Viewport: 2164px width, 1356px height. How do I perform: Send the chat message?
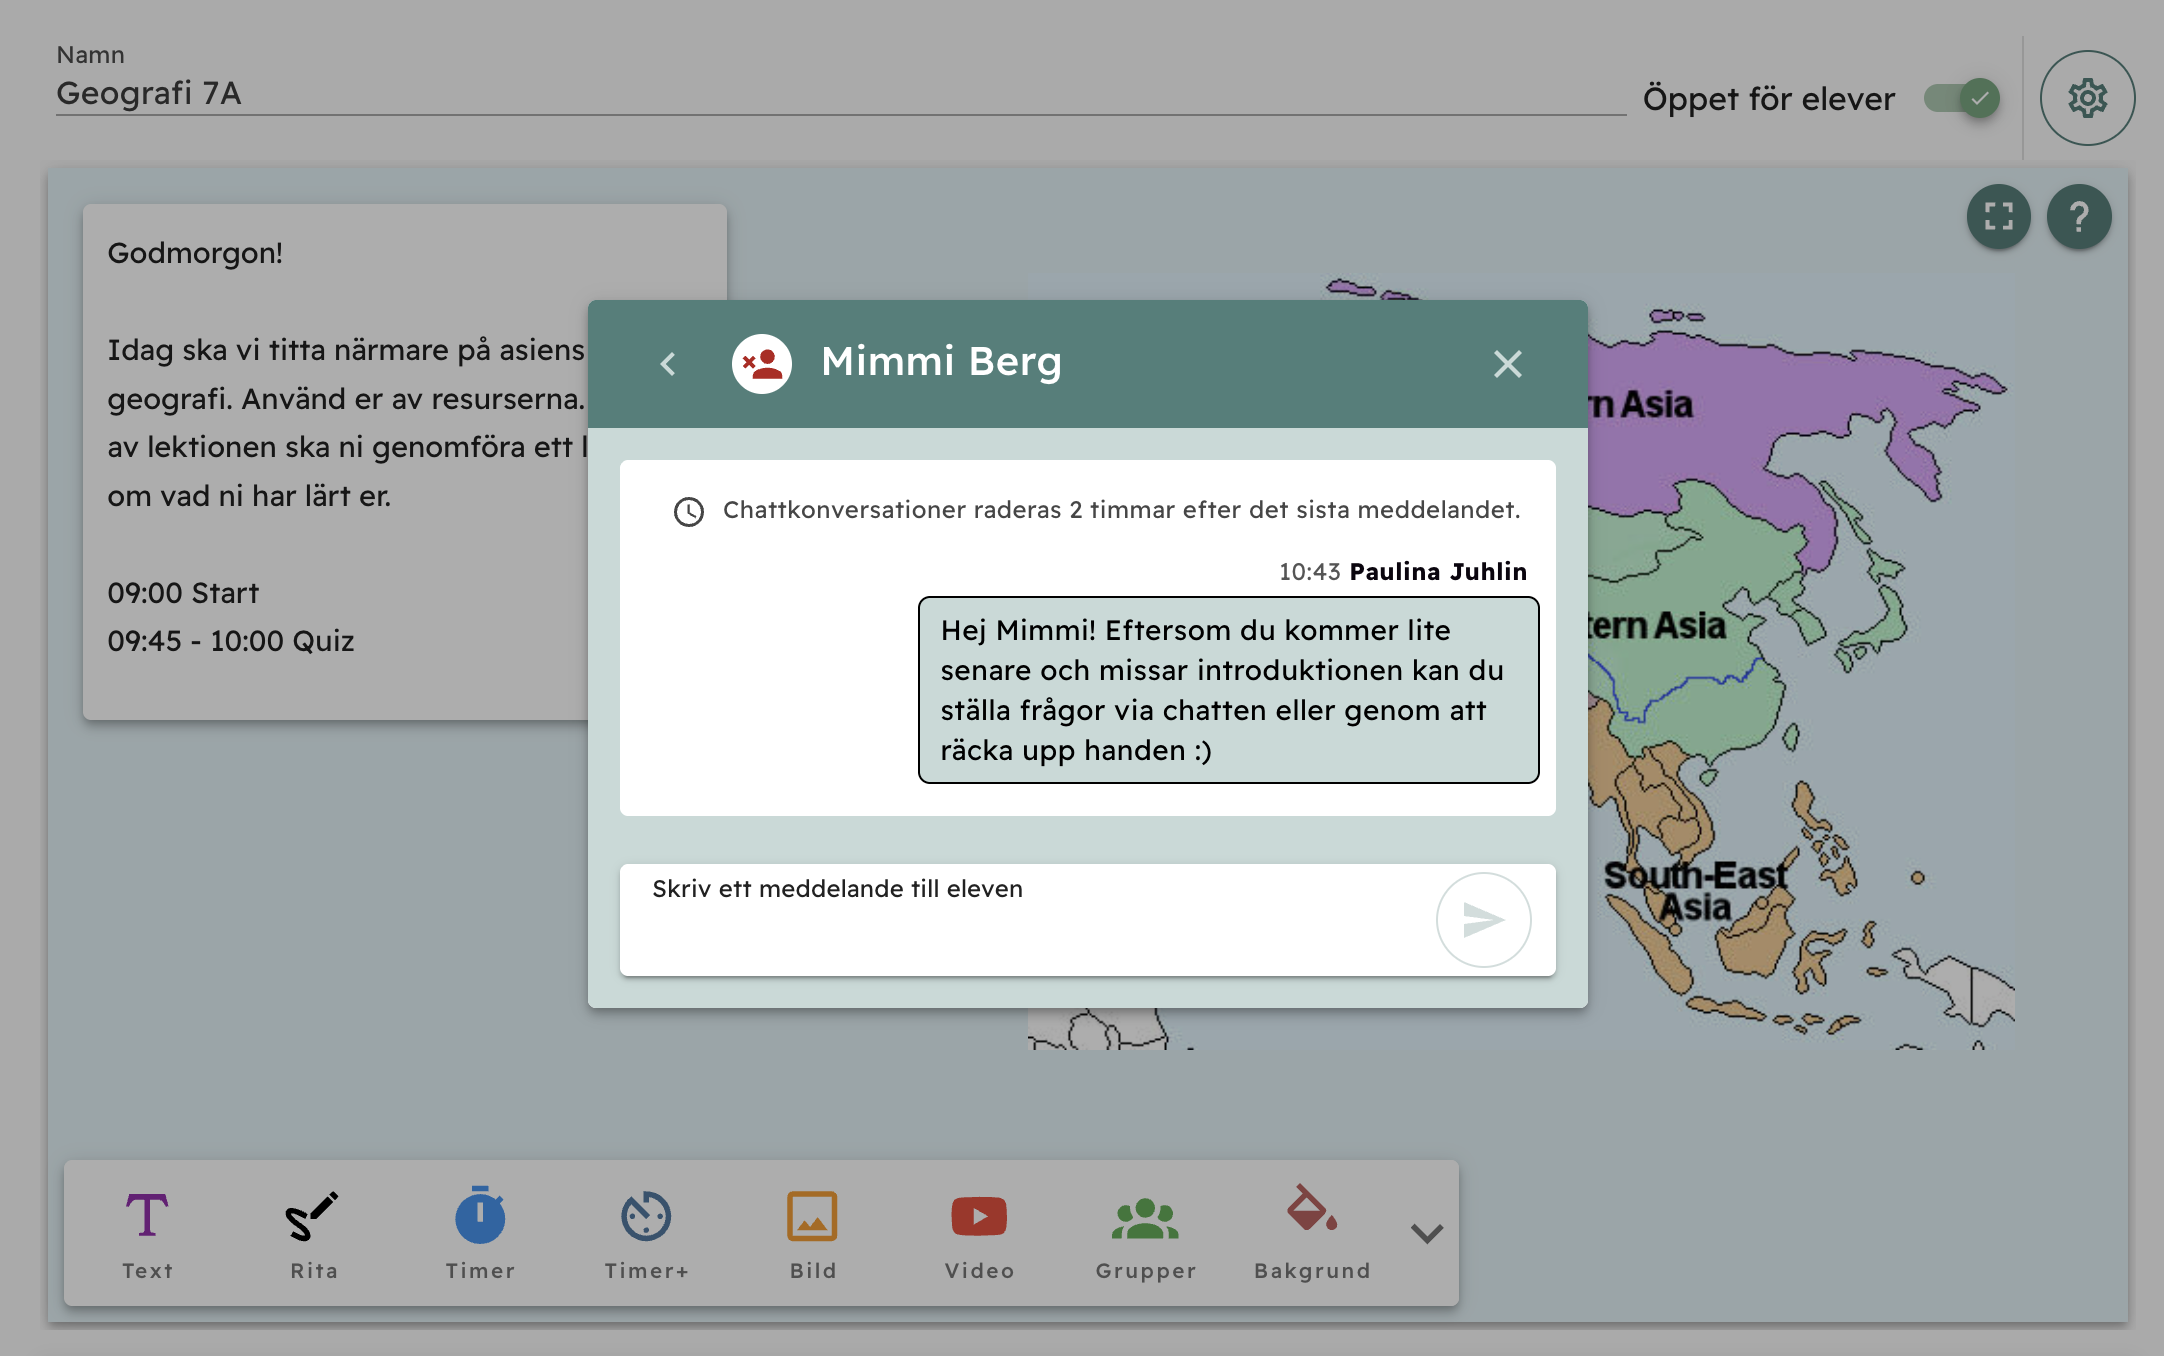[1483, 920]
